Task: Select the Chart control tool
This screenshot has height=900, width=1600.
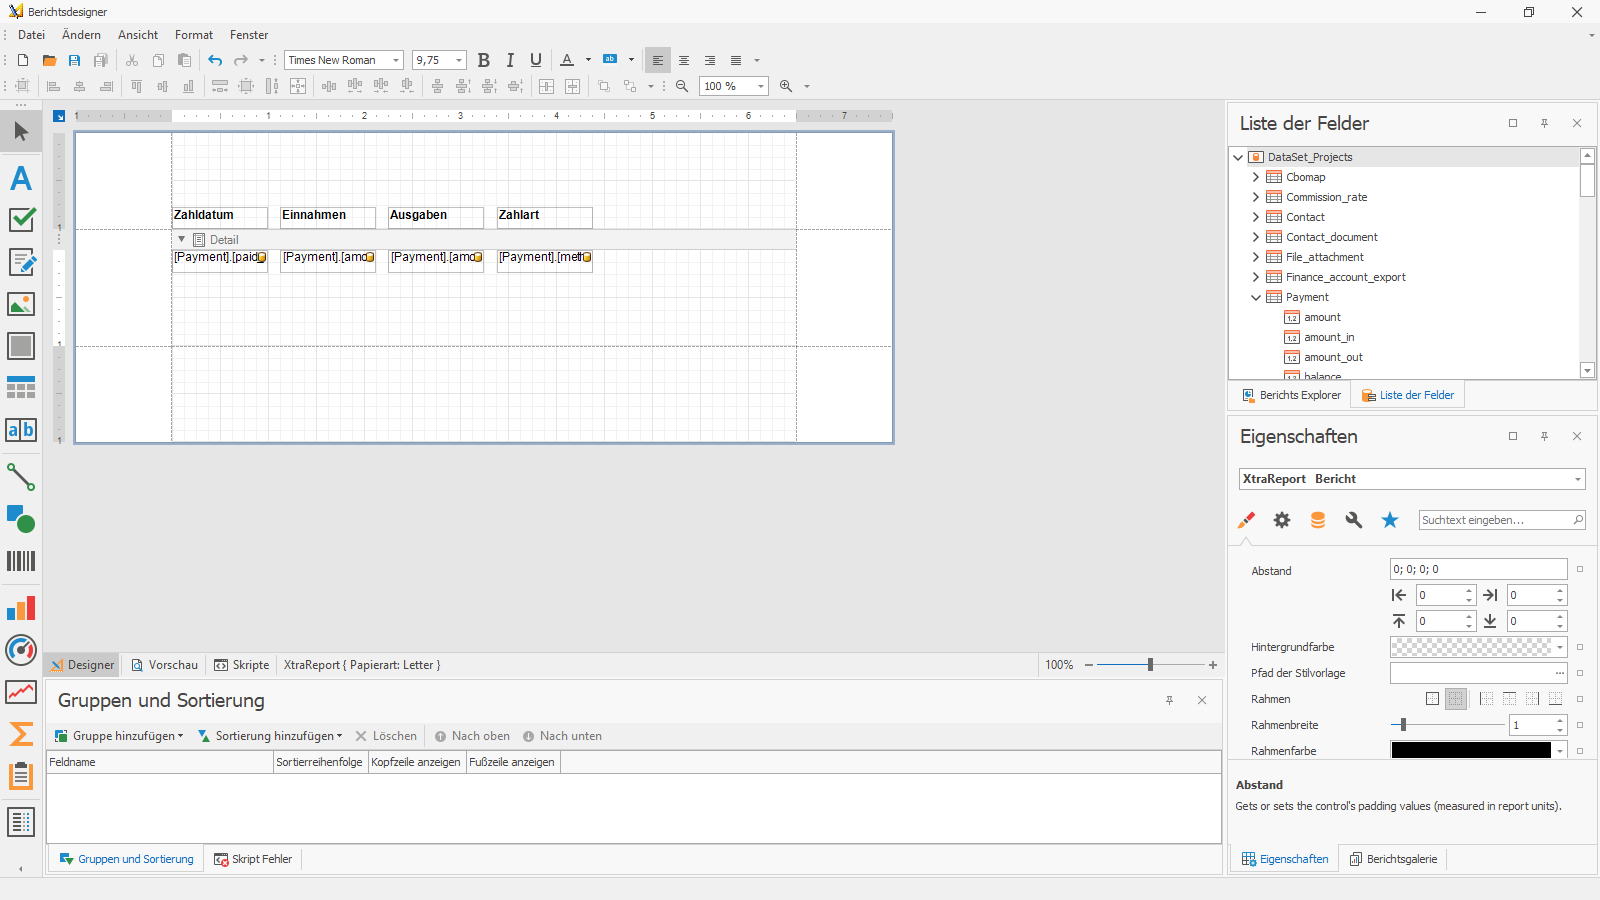Action: pyautogui.click(x=21, y=608)
